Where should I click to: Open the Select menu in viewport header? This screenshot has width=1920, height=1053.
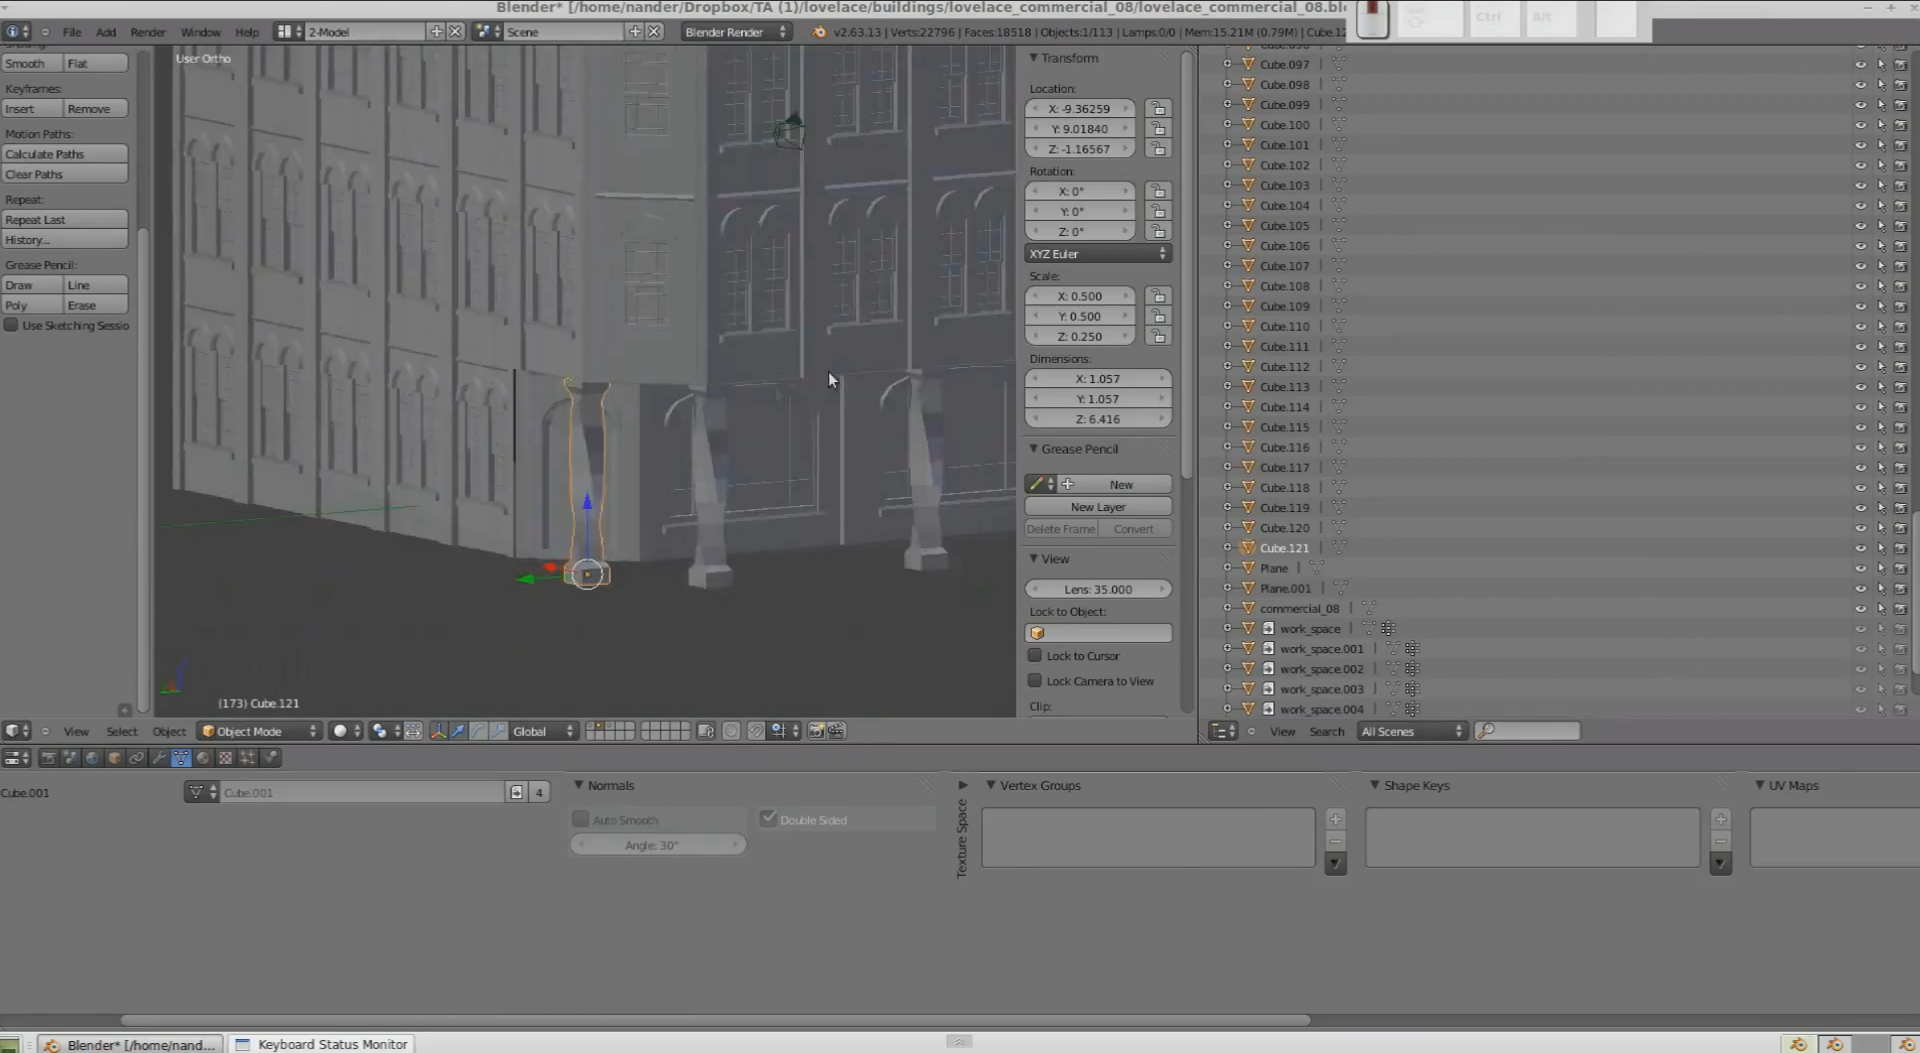(121, 731)
